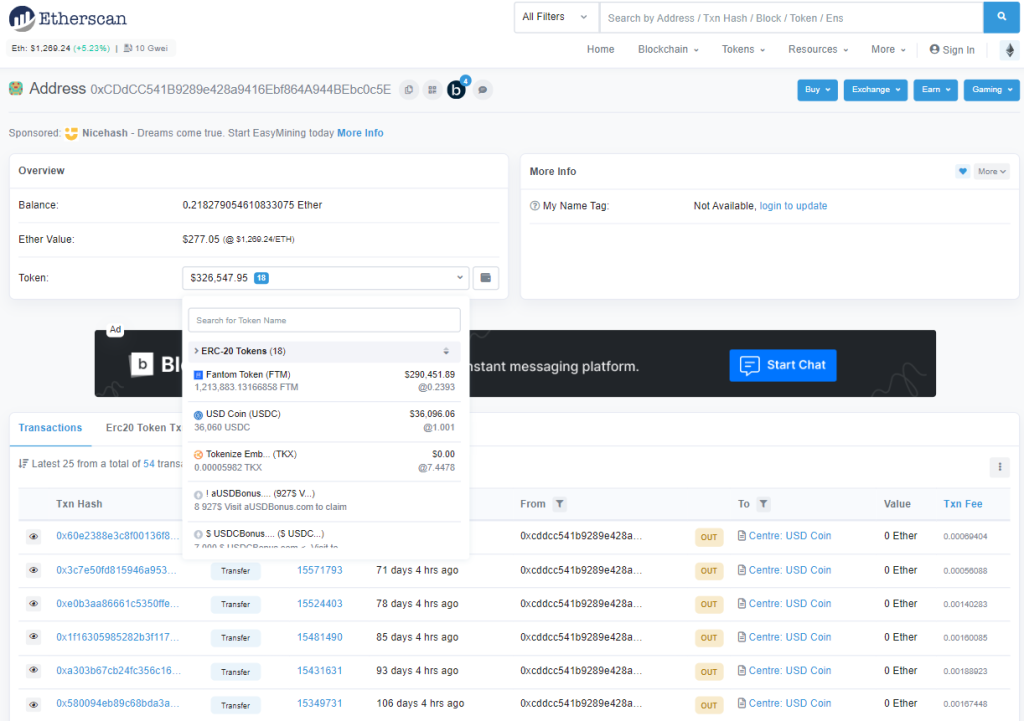This screenshot has height=721, width=1024.
Task: Toggle eye preview for transaction 0x60e2388e3c8f00136f8
Action: 33,536
